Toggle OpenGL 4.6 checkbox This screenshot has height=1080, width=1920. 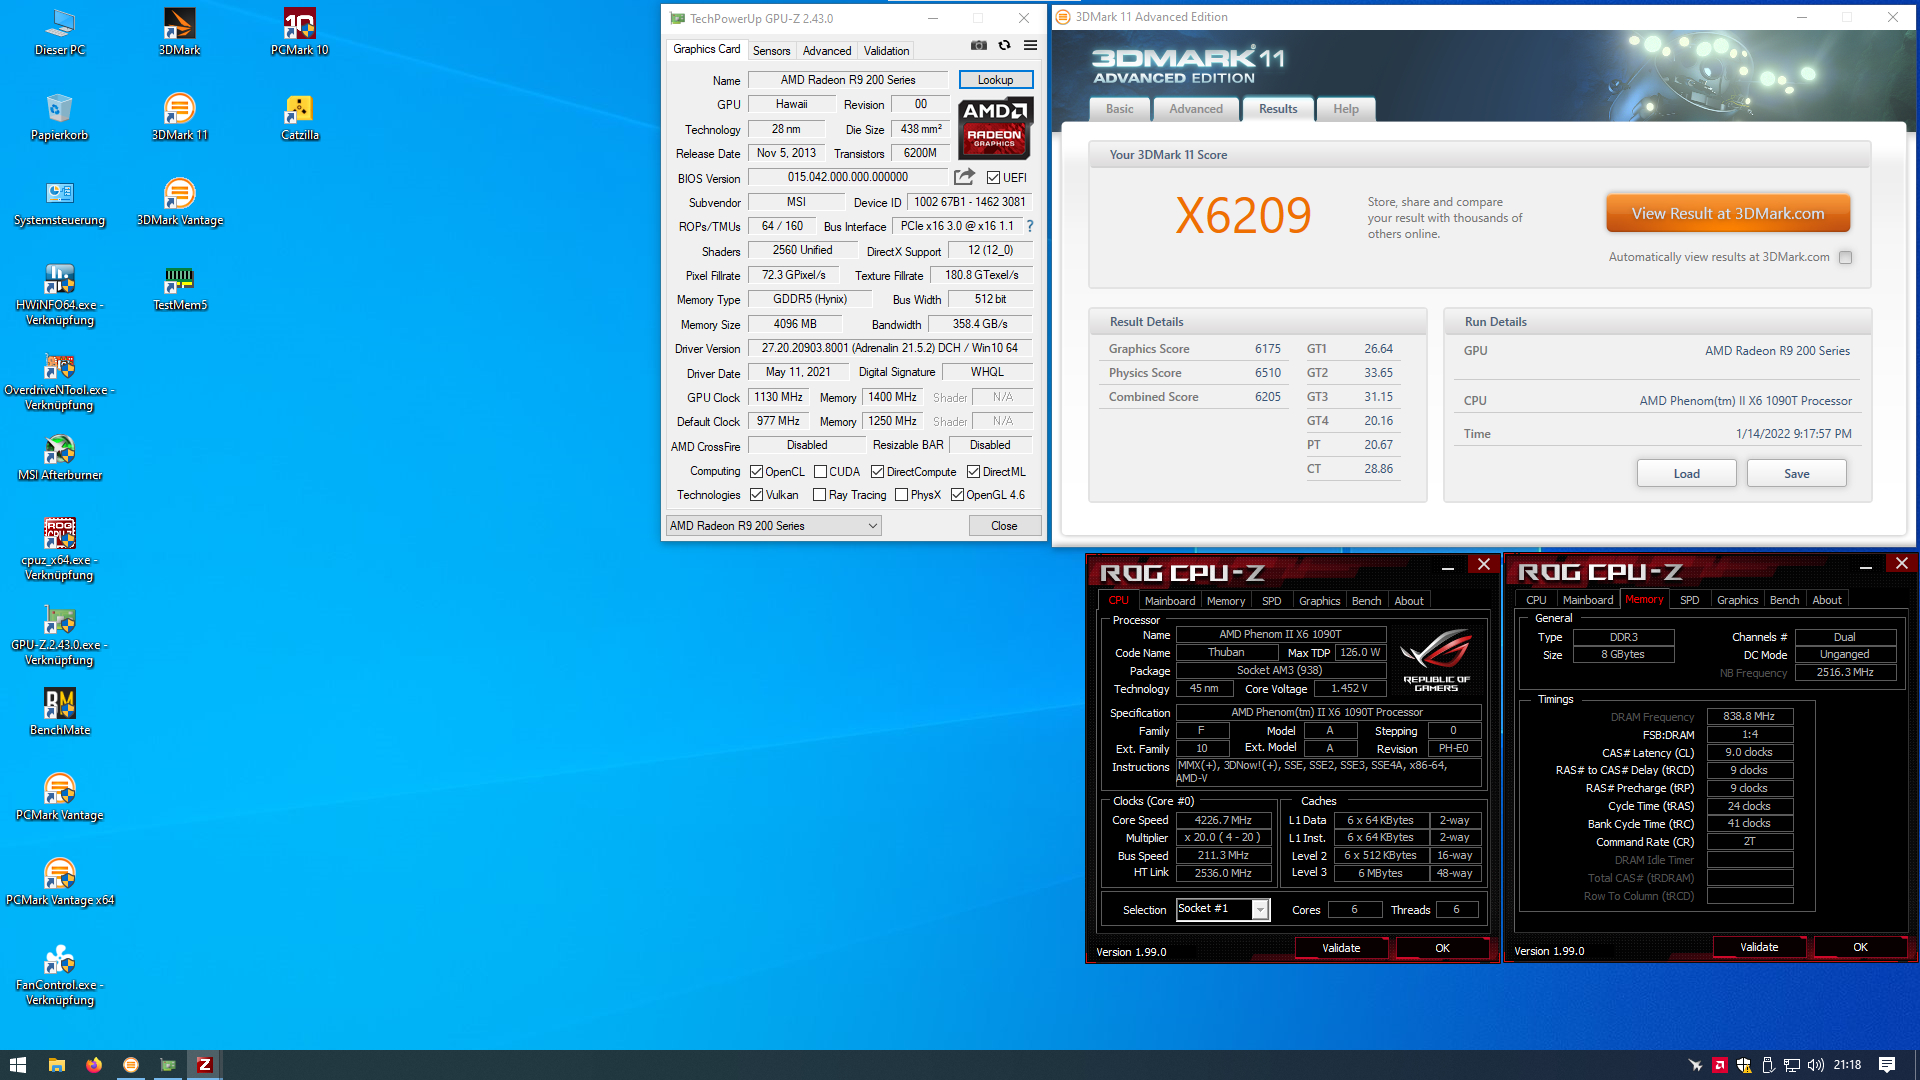(x=957, y=495)
